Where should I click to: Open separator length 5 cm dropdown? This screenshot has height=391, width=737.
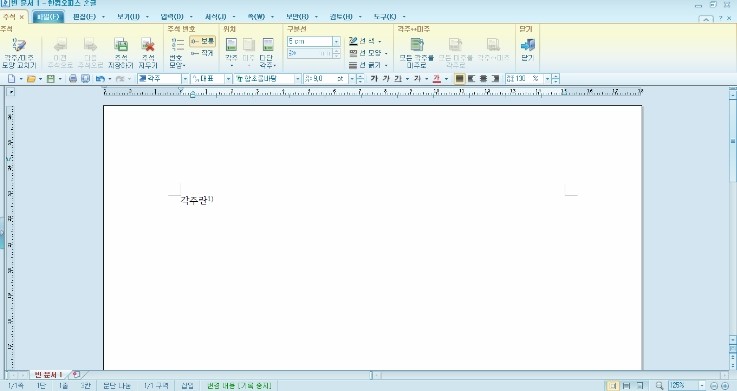coord(337,41)
